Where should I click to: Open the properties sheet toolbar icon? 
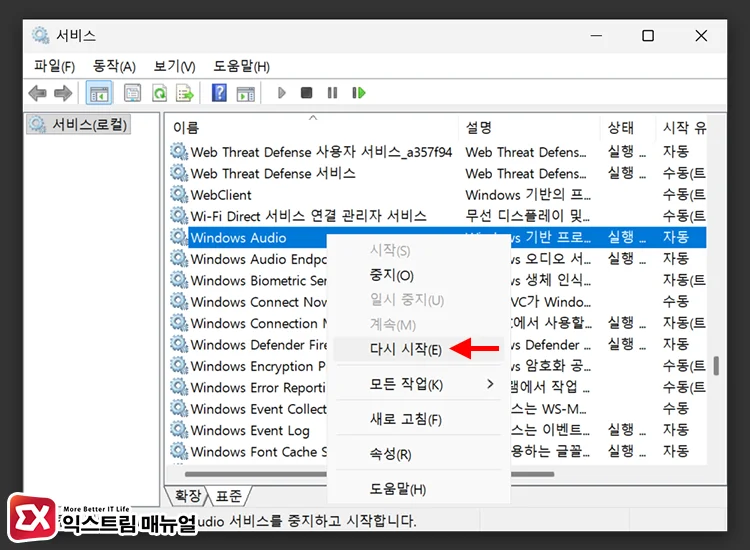[x=132, y=93]
